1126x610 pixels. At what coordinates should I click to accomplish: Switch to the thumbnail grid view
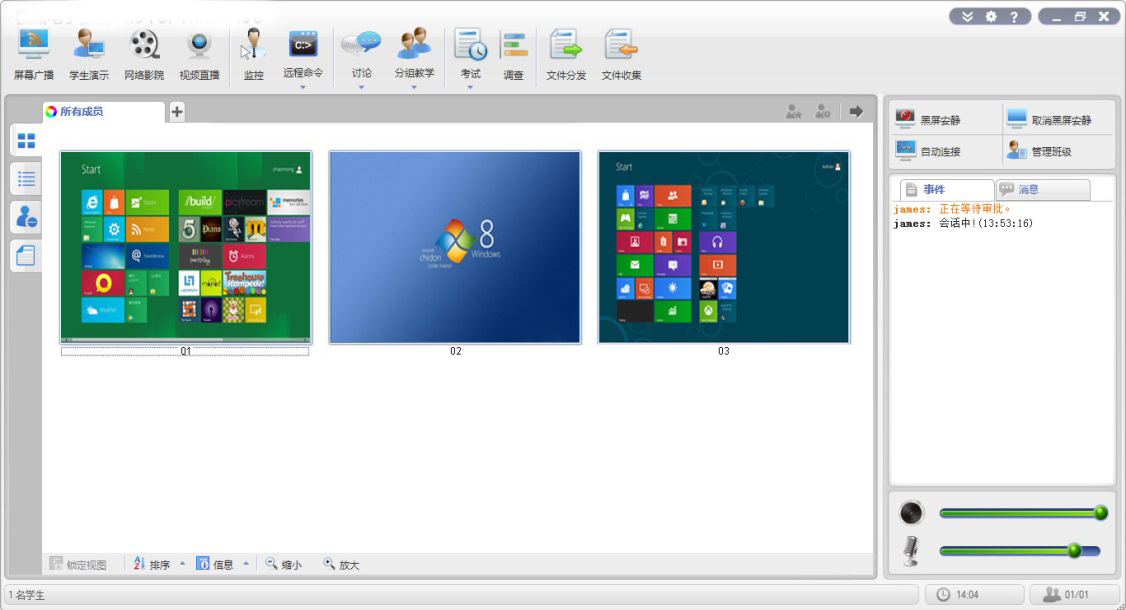[27, 141]
